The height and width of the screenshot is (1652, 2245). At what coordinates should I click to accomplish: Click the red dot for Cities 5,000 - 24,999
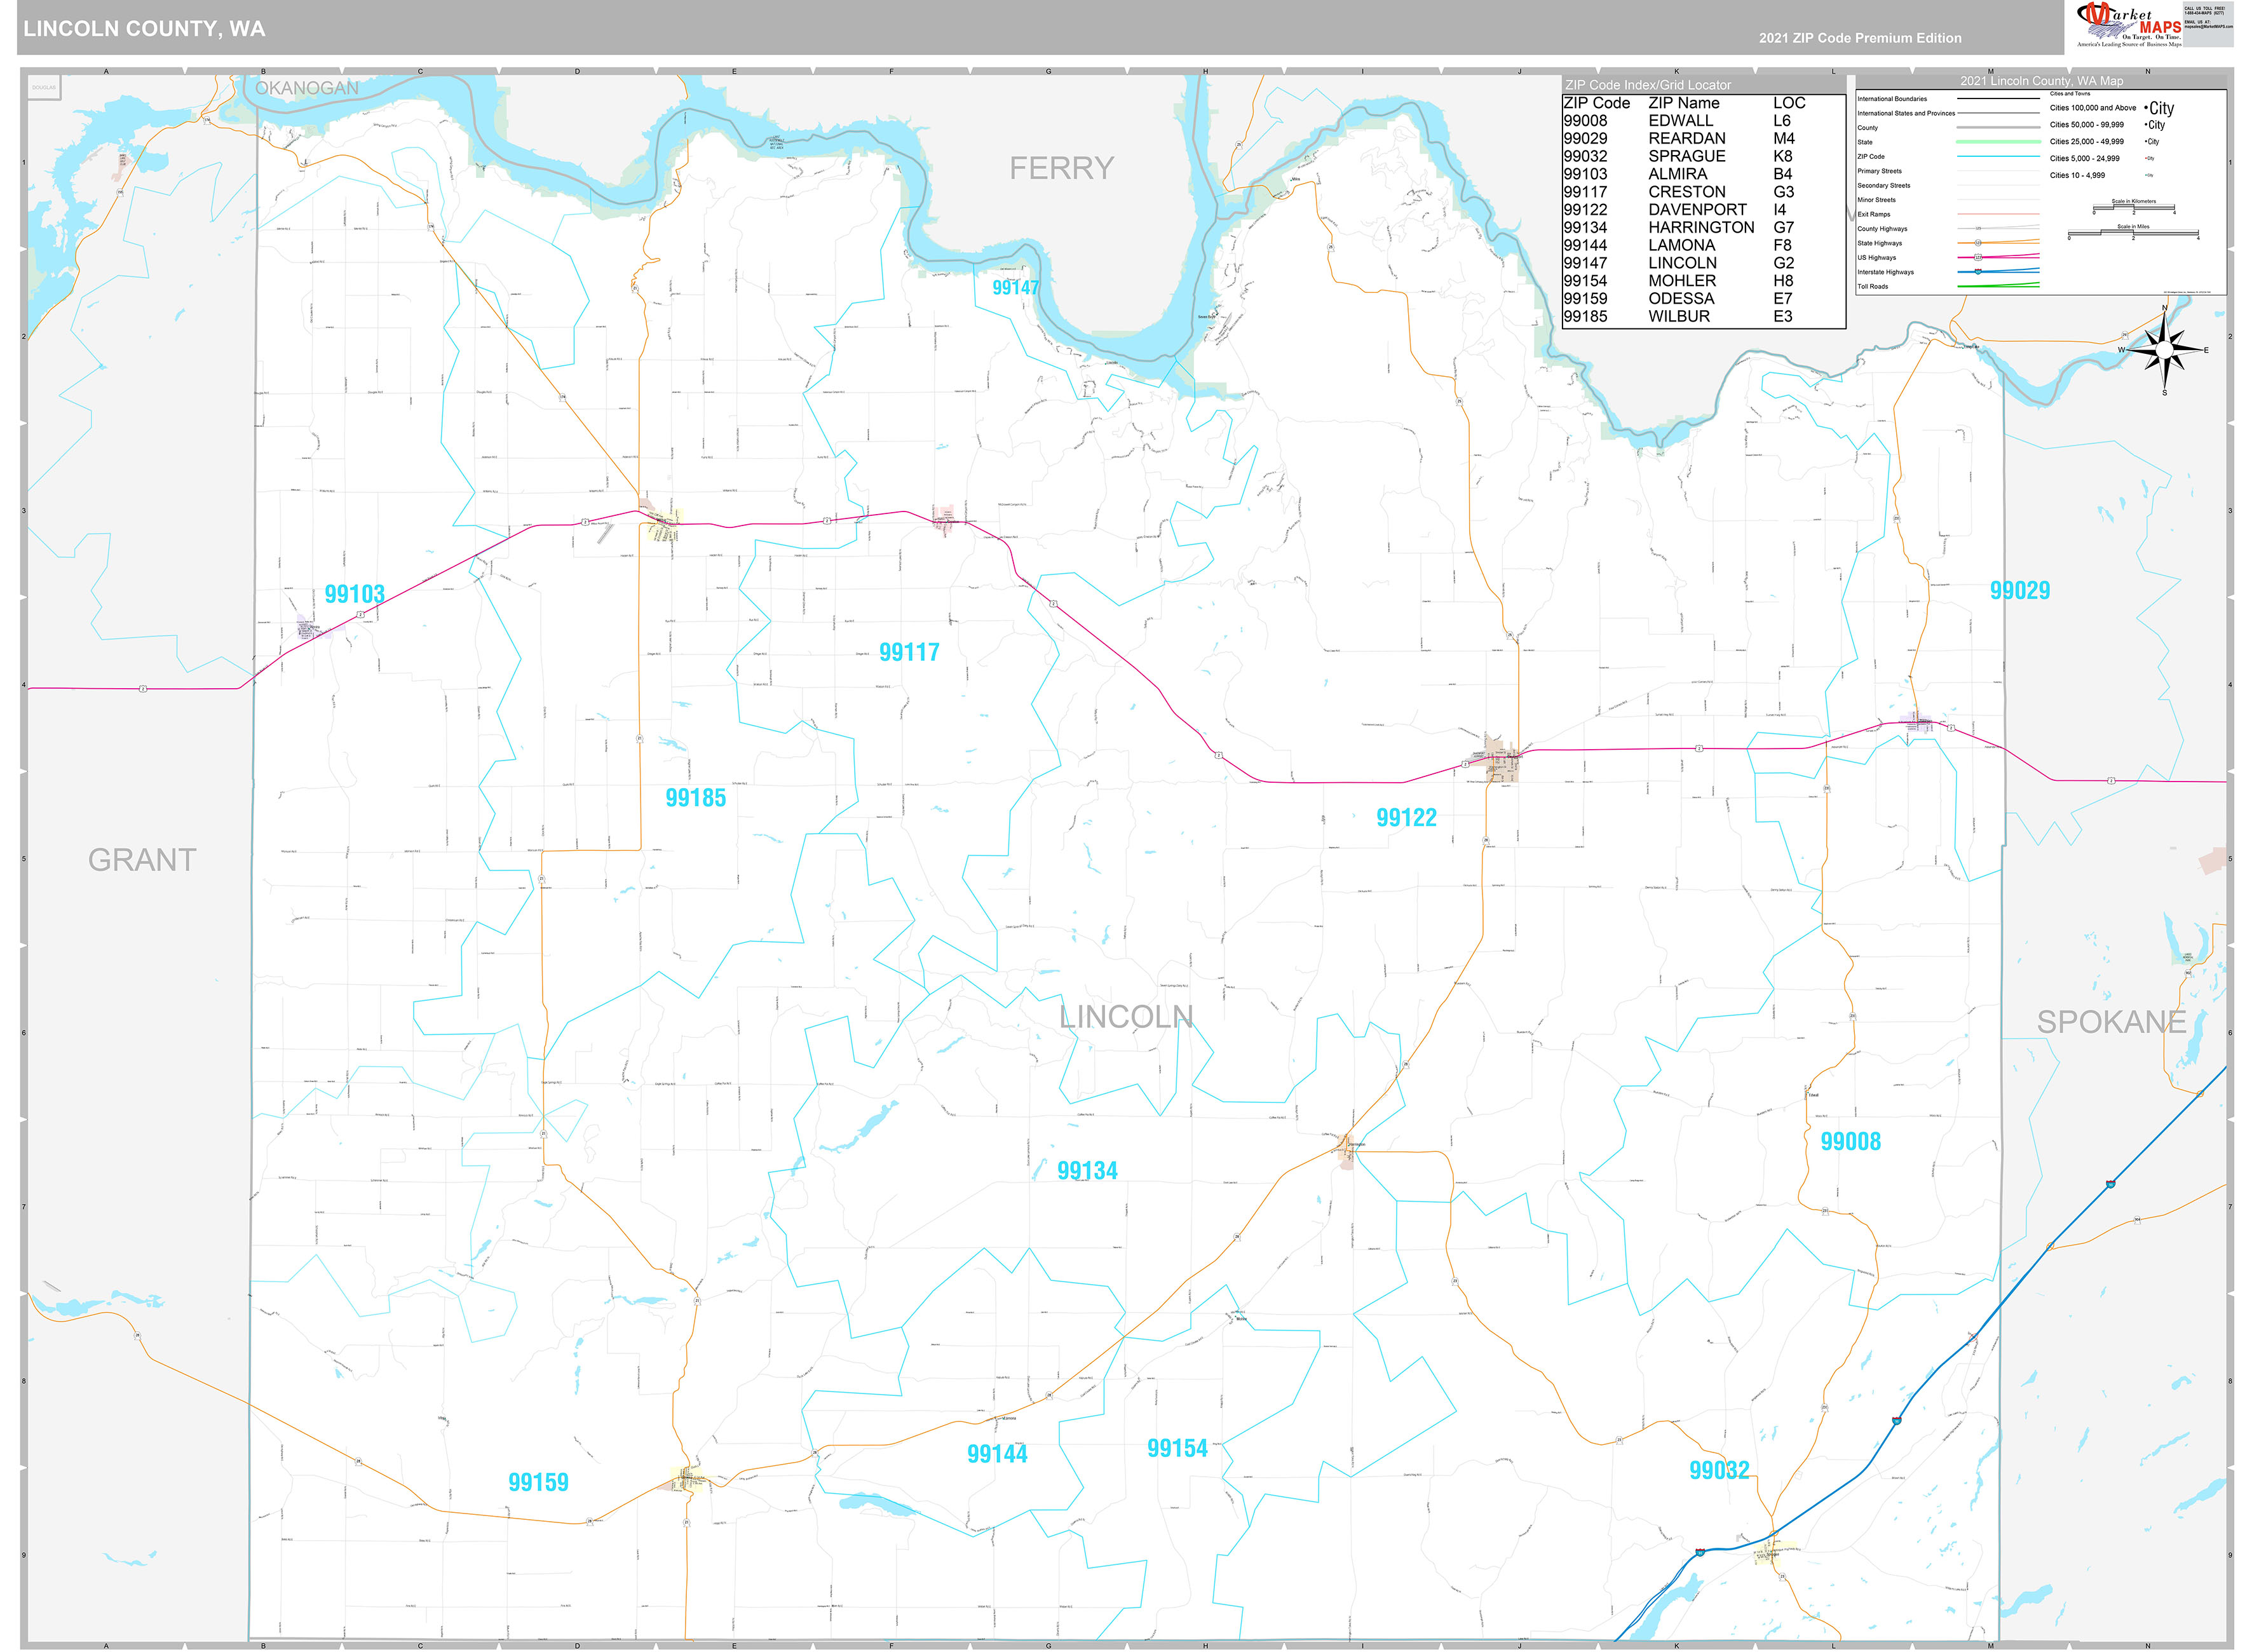pyautogui.click(x=2146, y=158)
